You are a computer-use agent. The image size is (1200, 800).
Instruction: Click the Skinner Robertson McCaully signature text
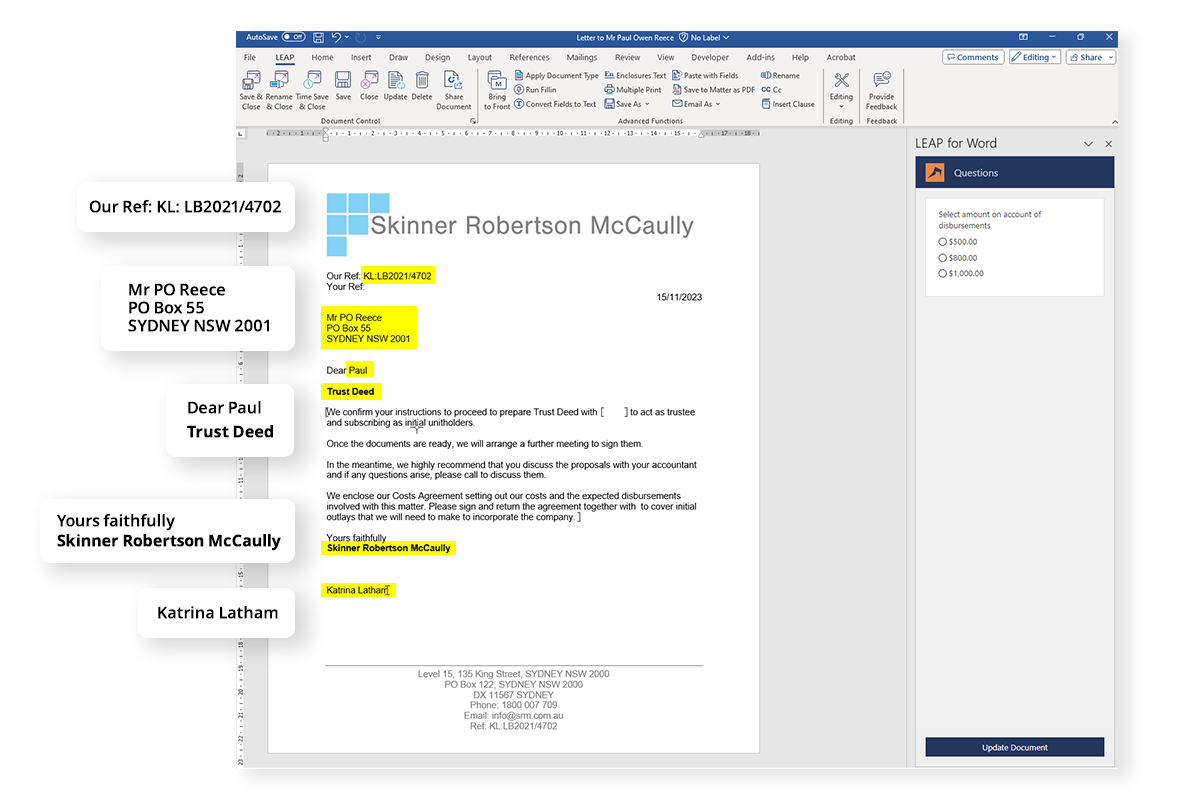coord(389,548)
